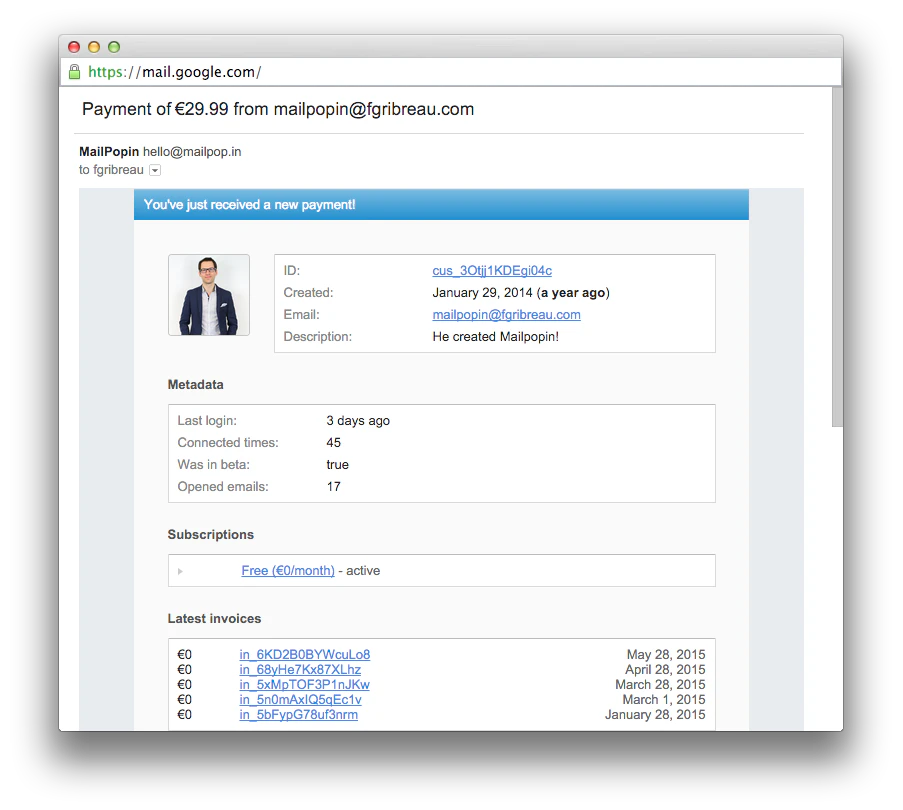Open invoice in_5xMpTOF3P1nJKw
This screenshot has width=903, height=810.
[305, 684]
